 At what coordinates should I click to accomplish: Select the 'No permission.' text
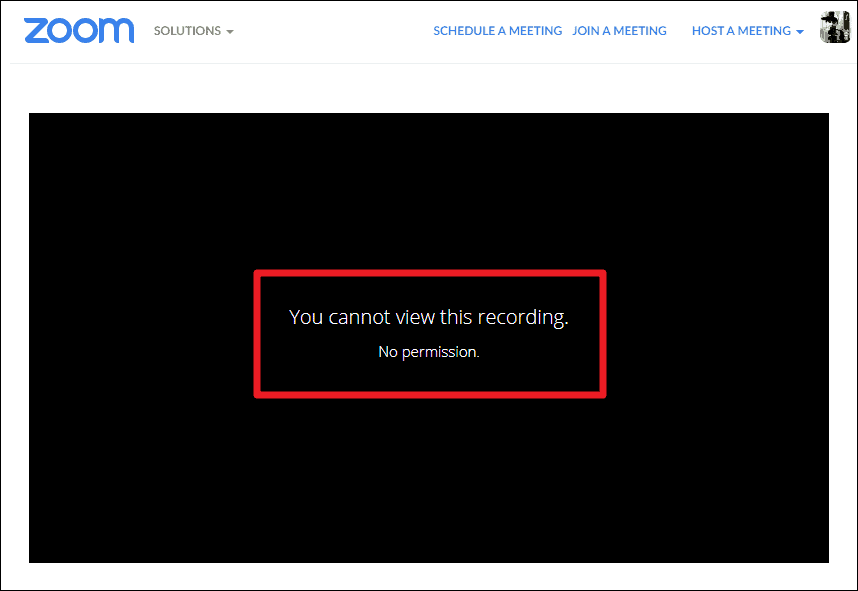point(429,352)
